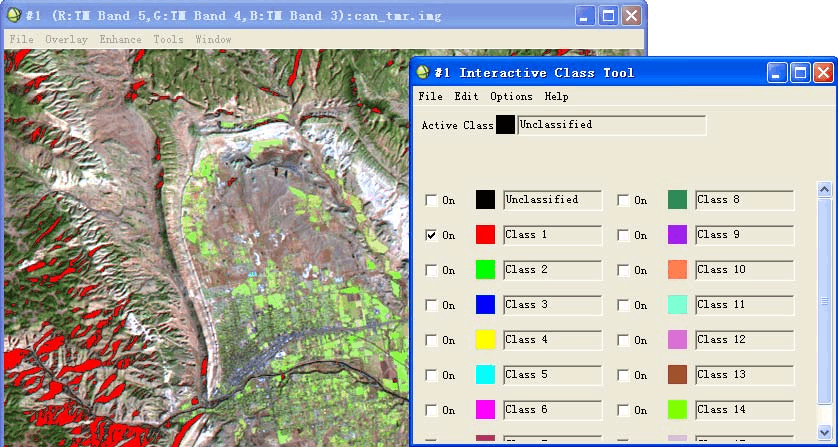838x447 pixels.
Task: Open Tools menu in image display window
Action: click(x=168, y=40)
